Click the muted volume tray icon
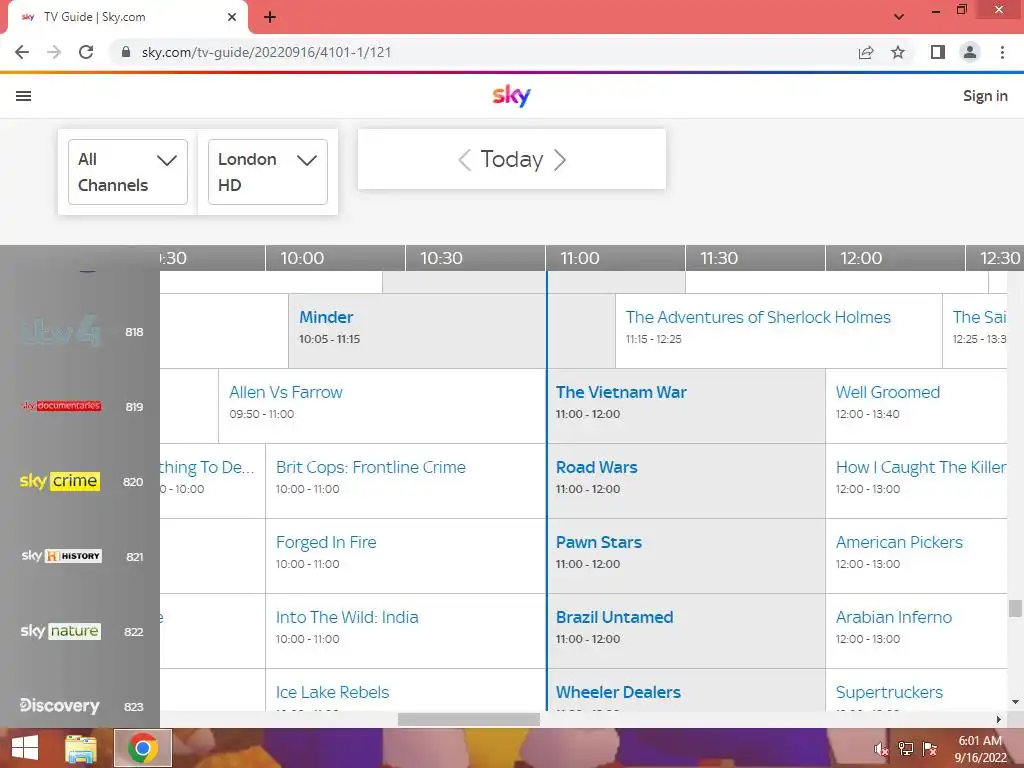 (881, 749)
